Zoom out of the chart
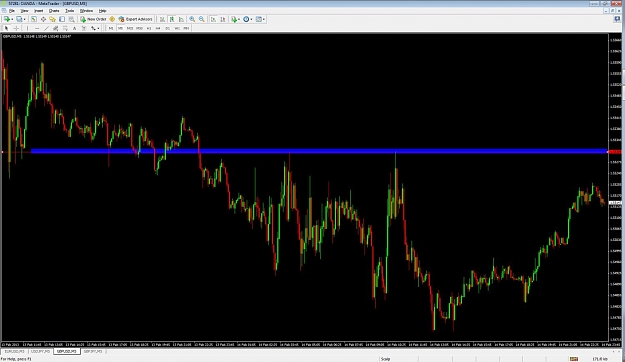This screenshot has width=625, height=362. pos(202,19)
